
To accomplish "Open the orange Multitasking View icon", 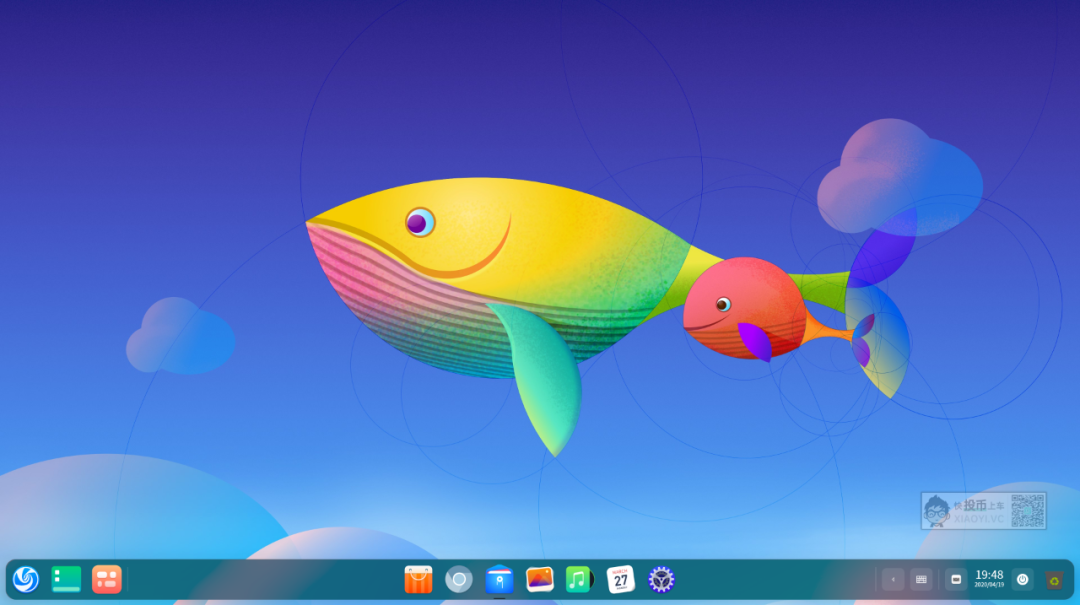I will [x=106, y=579].
